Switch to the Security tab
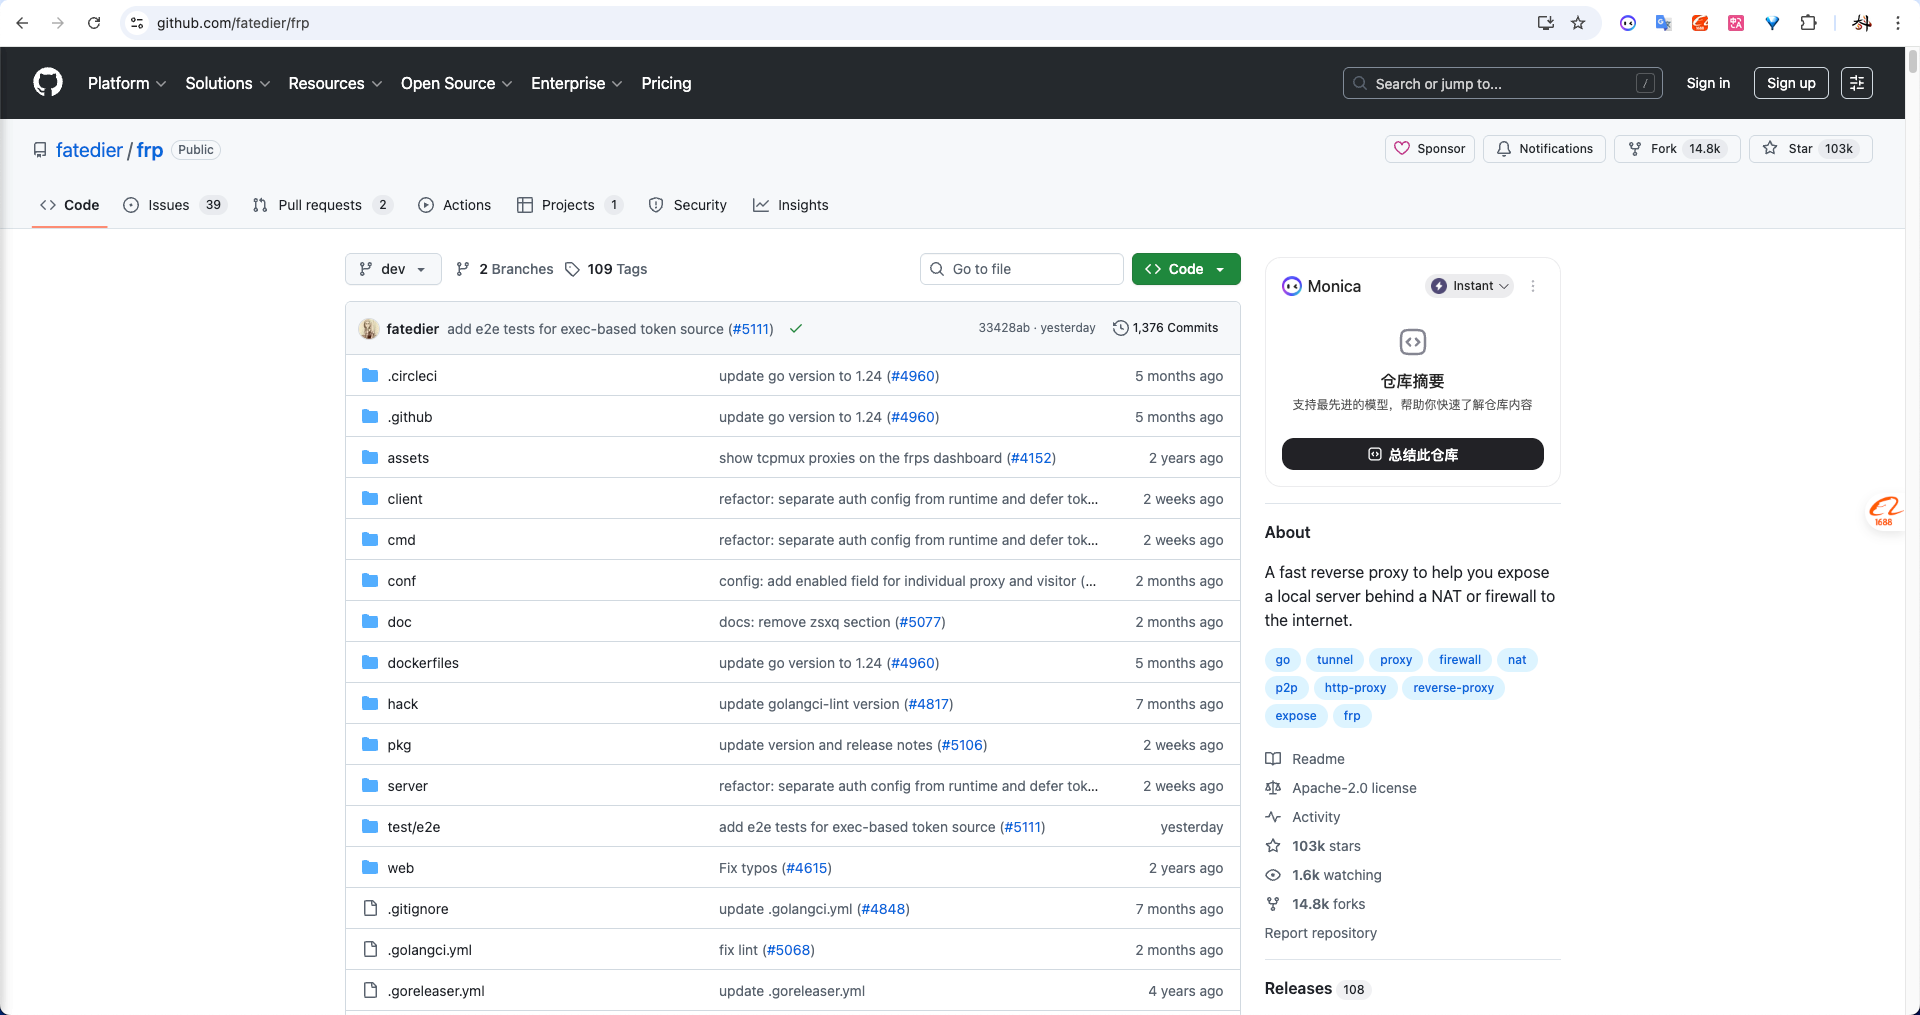1920x1015 pixels. (688, 205)
